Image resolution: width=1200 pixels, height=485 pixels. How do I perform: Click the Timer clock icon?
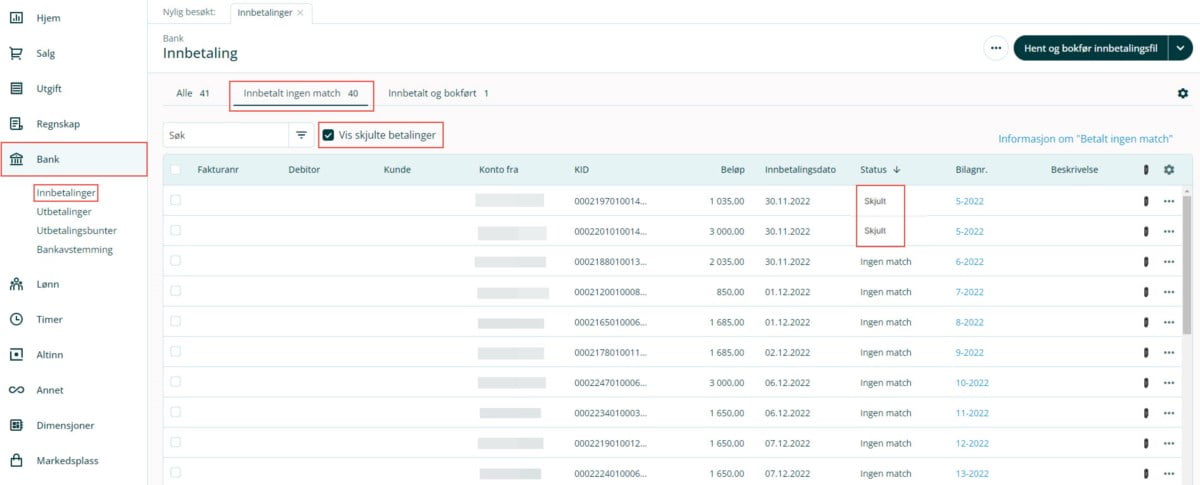[16, 320]
